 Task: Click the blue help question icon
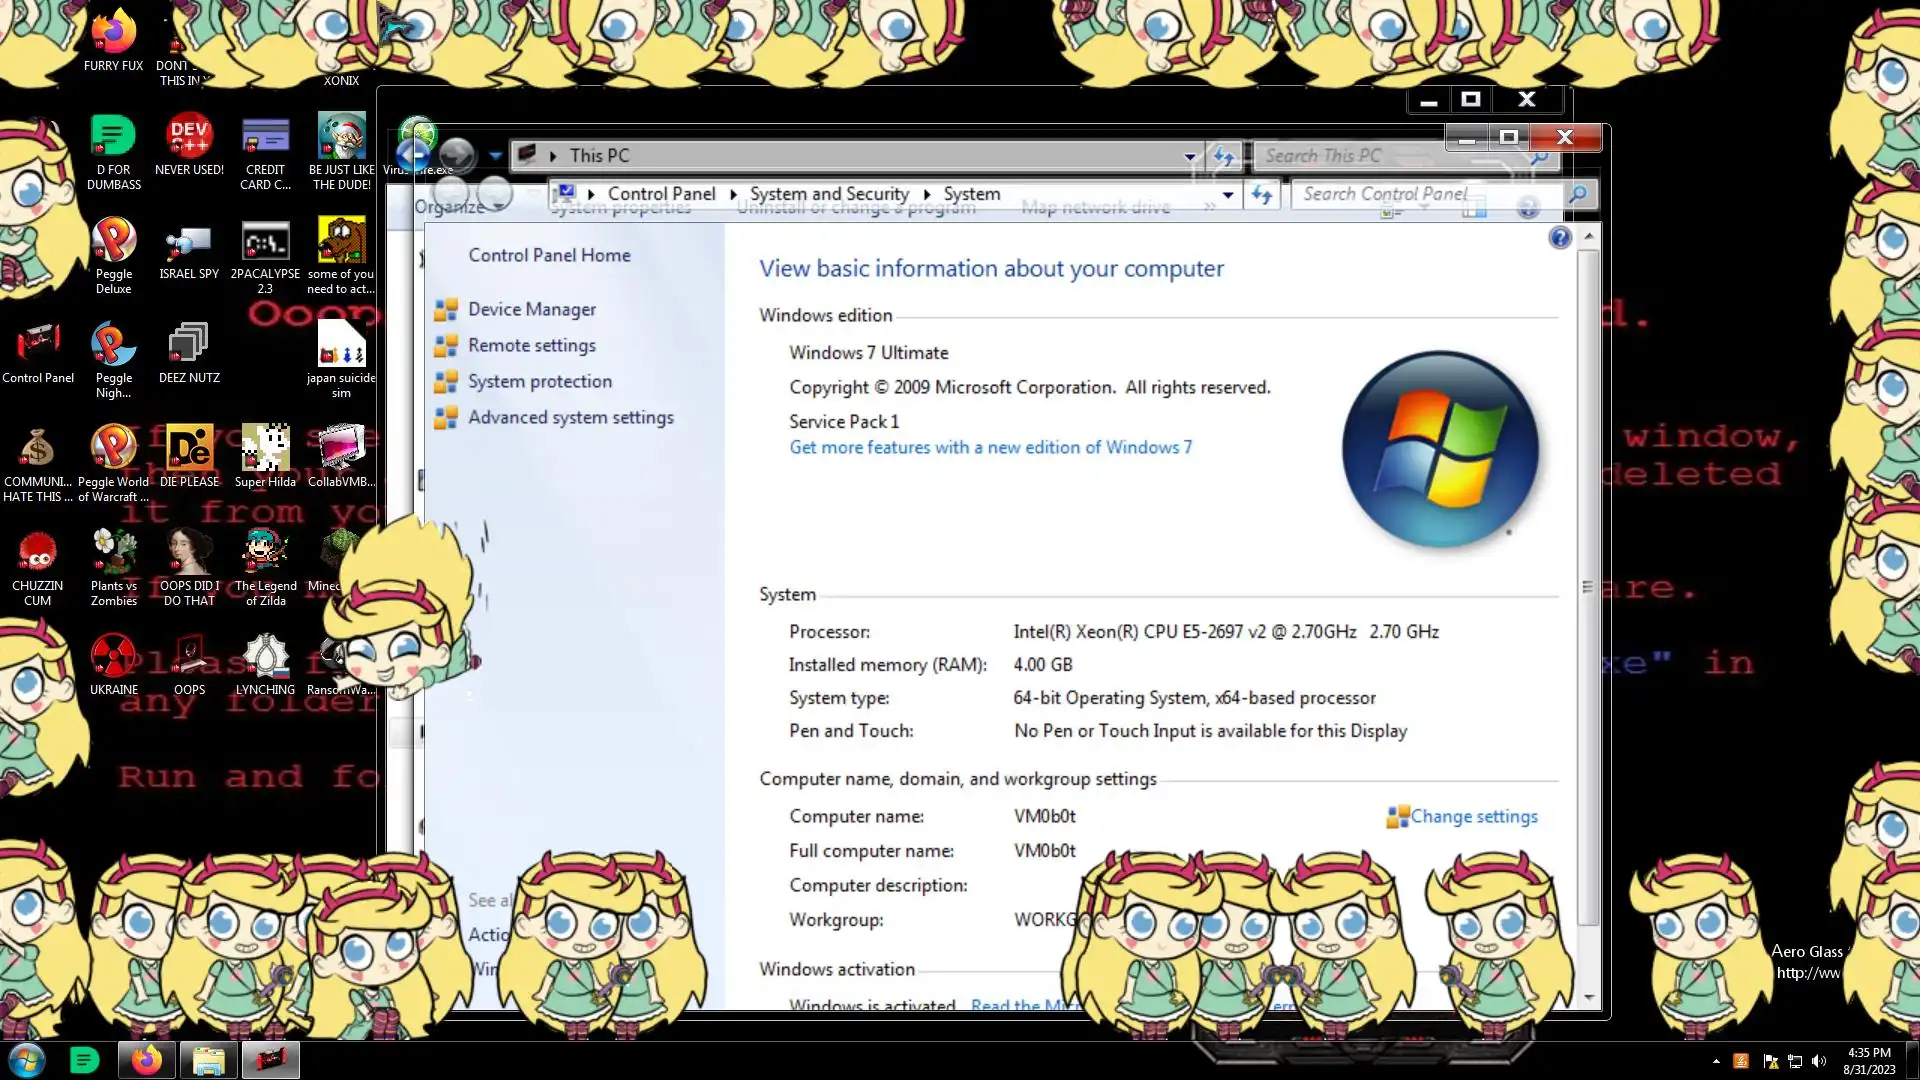tap(1559, 238)
